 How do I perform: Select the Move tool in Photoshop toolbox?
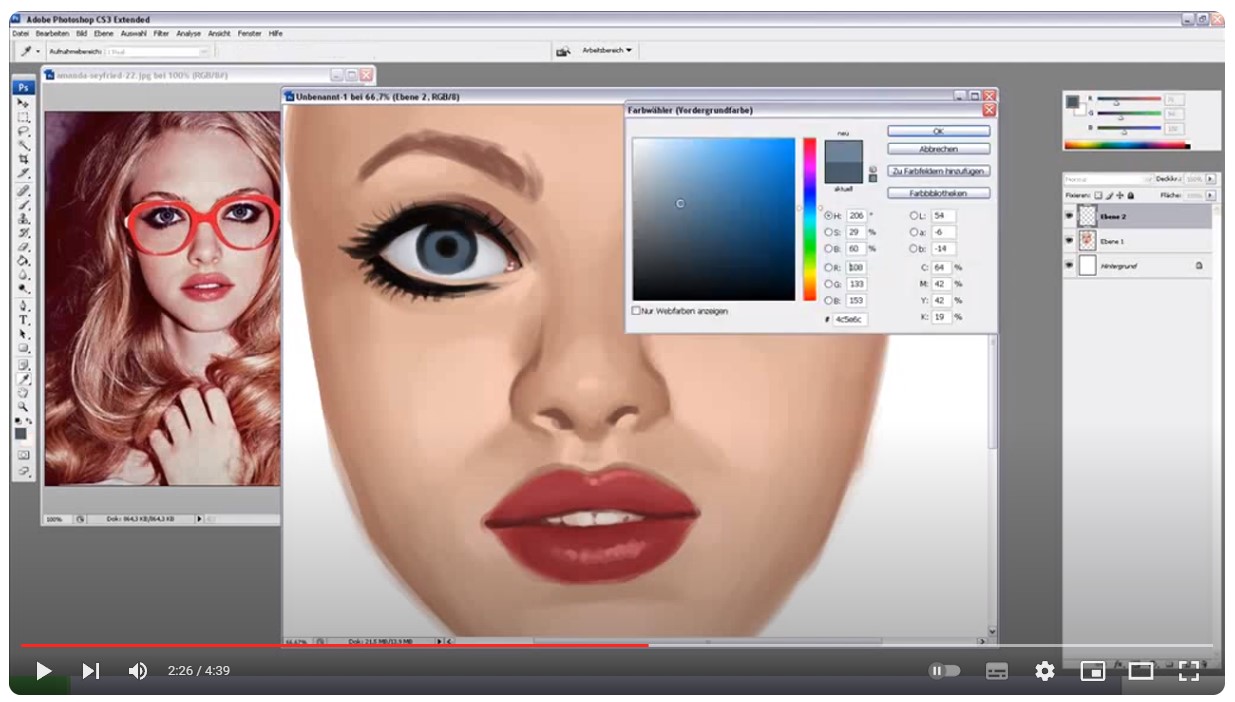(23, 103)
